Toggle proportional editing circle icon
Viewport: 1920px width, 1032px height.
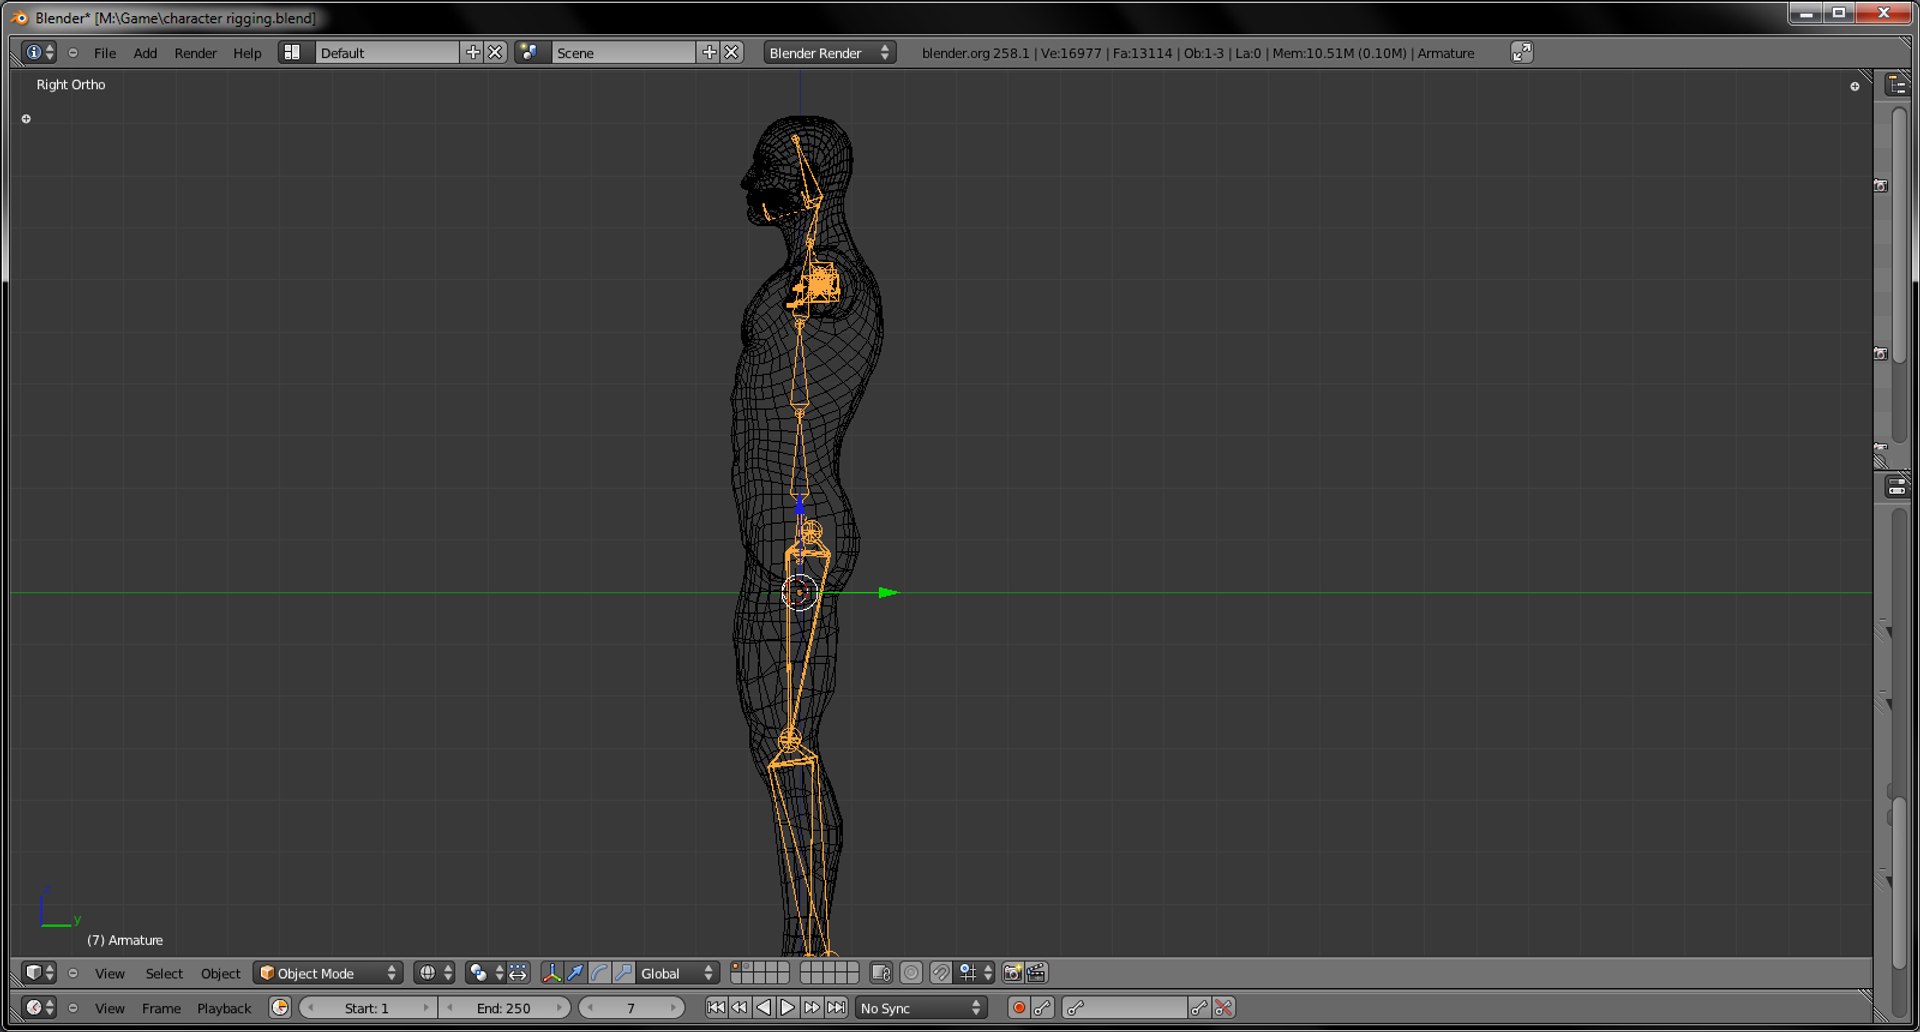911,972
